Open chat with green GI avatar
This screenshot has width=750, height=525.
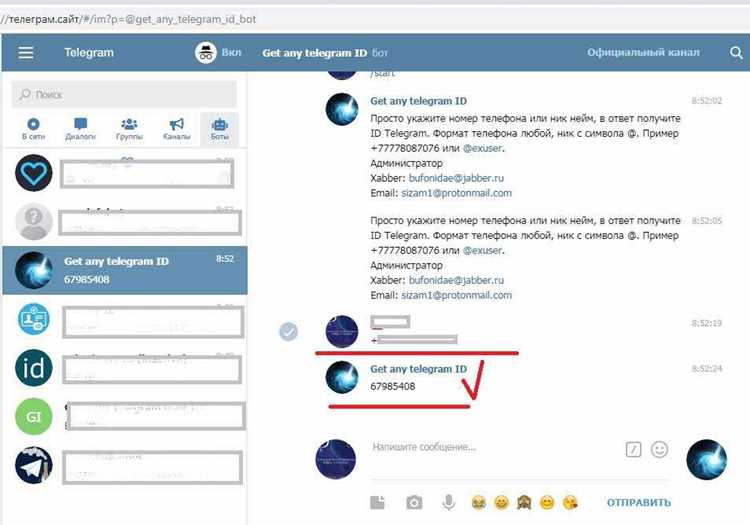point(124,416)
